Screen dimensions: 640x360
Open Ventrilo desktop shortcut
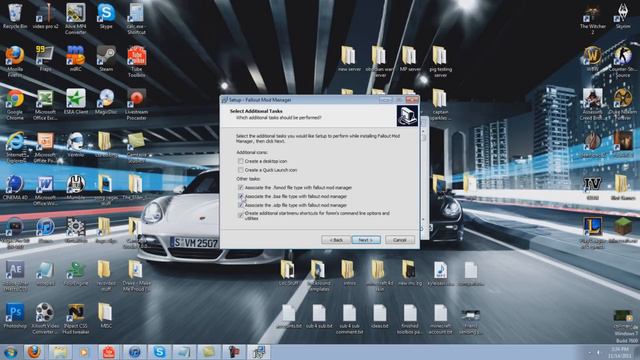(x=76, y=144)
